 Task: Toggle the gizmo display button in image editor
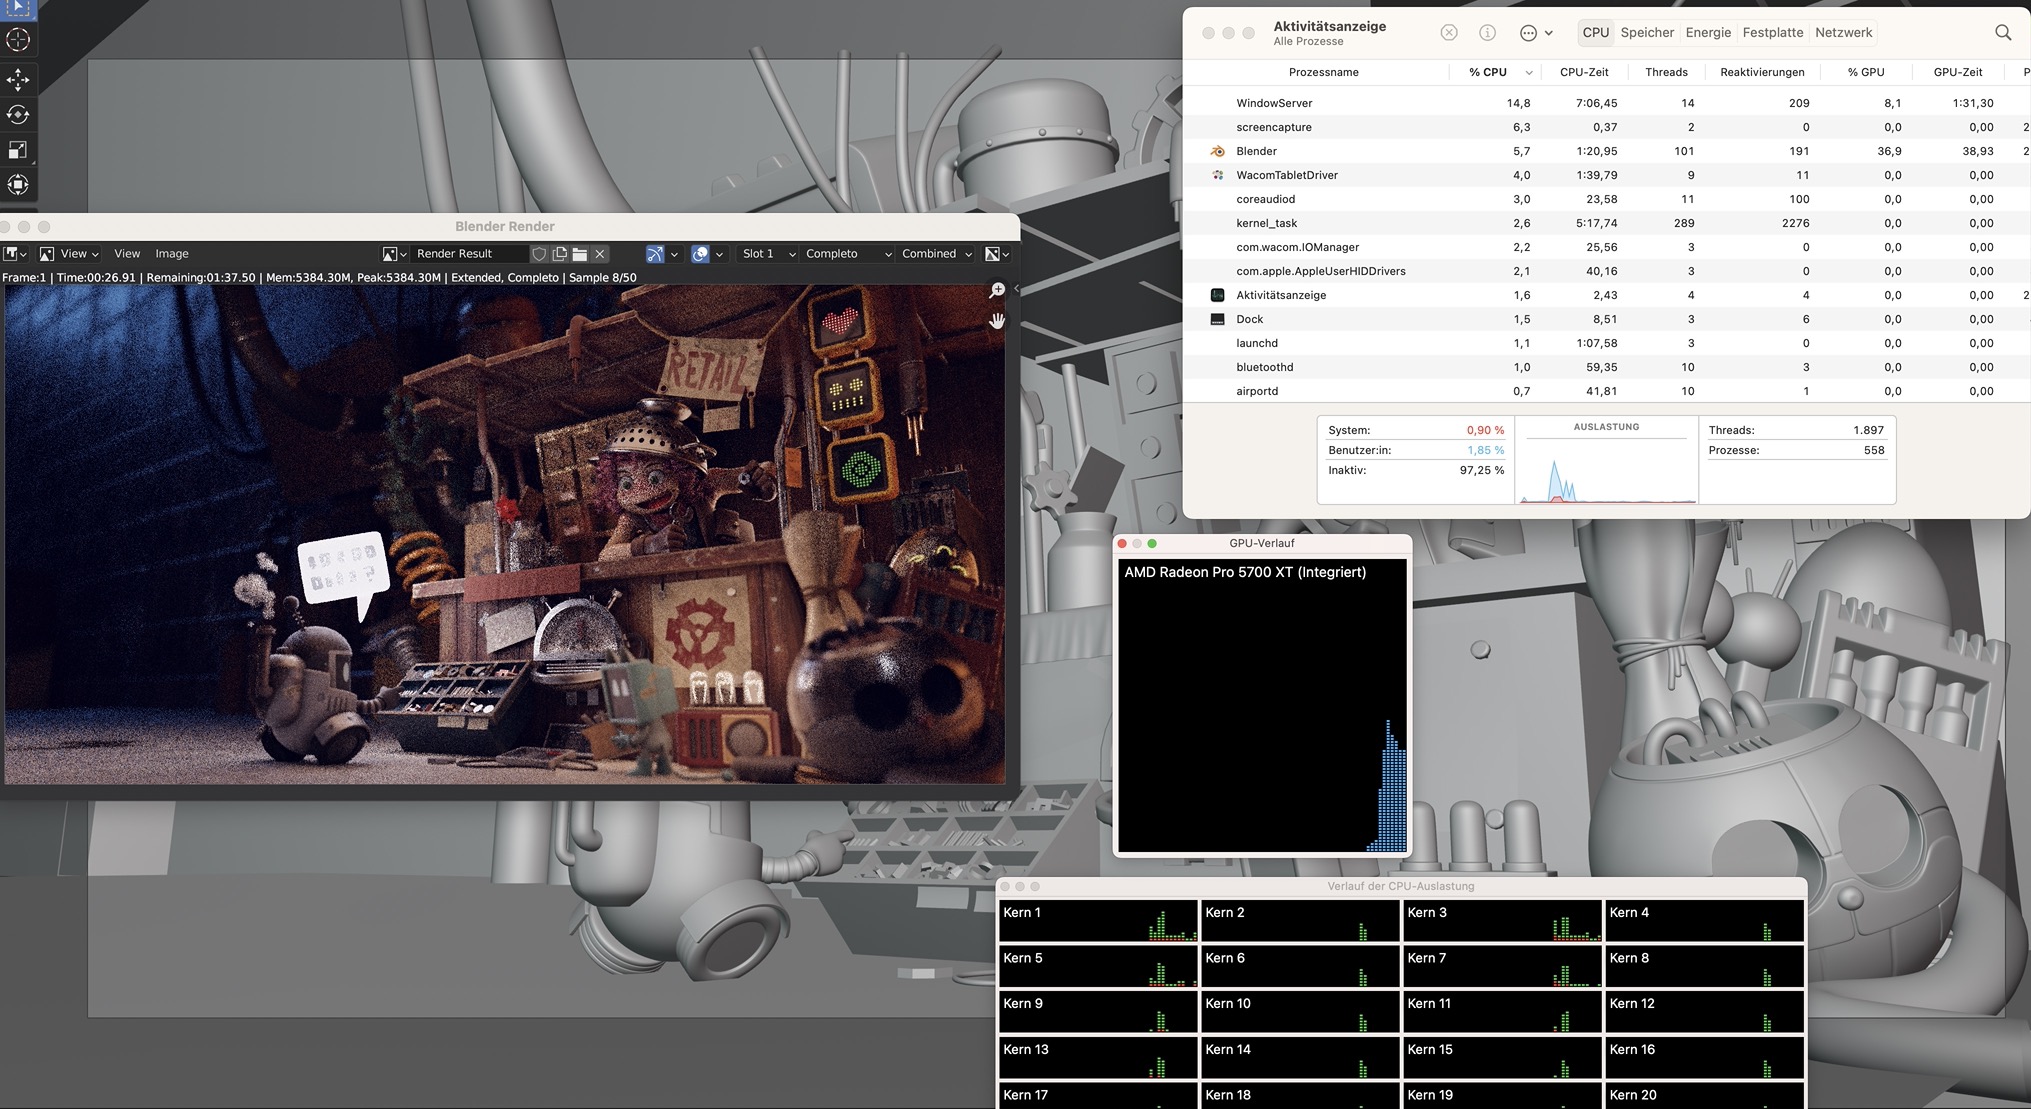655,254
